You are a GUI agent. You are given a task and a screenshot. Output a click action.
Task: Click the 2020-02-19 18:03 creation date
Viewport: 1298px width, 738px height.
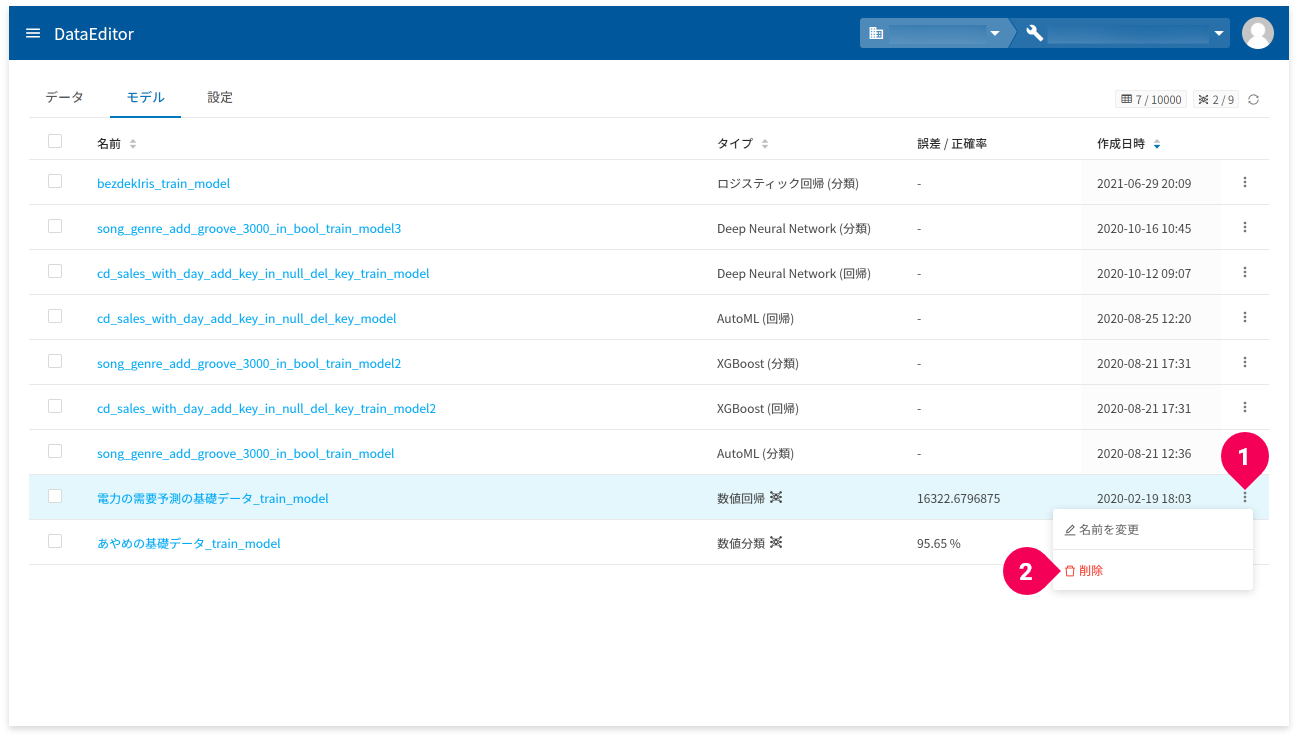point(1144,498)
